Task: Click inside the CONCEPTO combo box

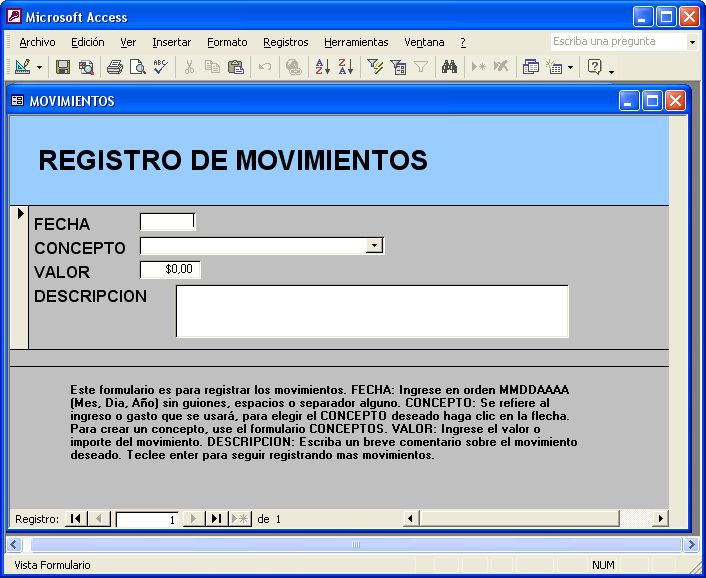Action: pyautogui.click(x=253, y=246)
